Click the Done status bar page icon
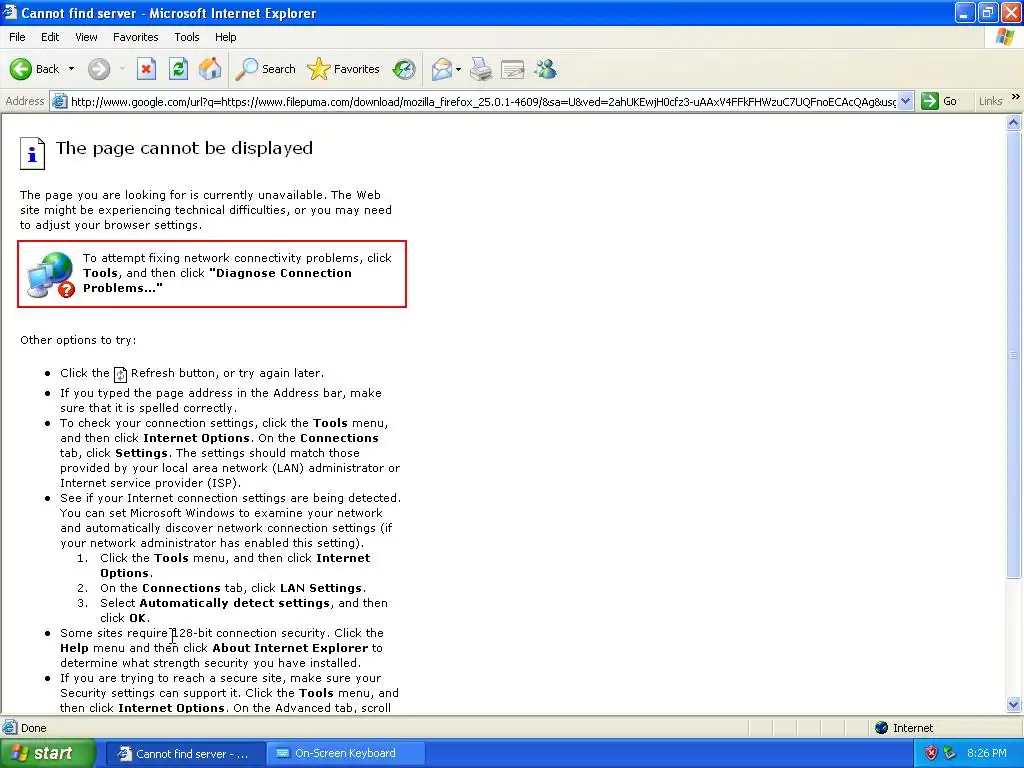The width and height of the screenshot is (1024, 768). pyautogui.click(x=10, y=727)
